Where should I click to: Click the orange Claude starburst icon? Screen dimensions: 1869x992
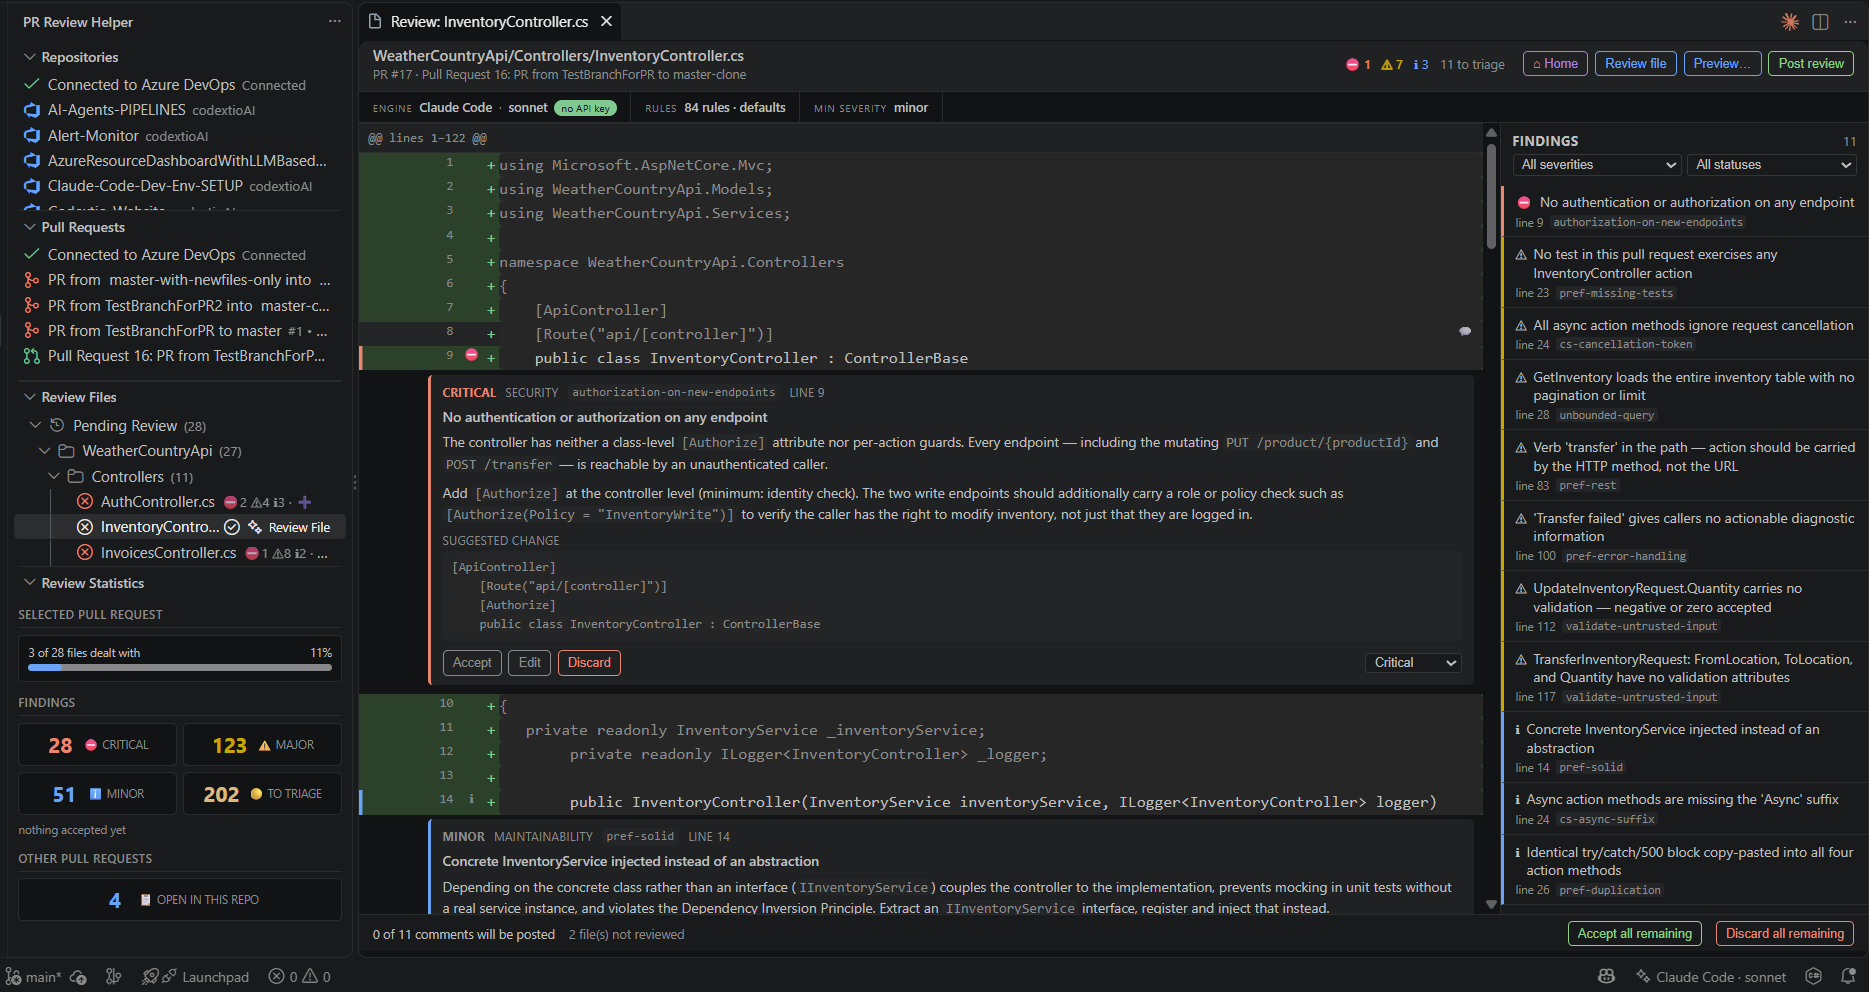tap(1790, 22)
